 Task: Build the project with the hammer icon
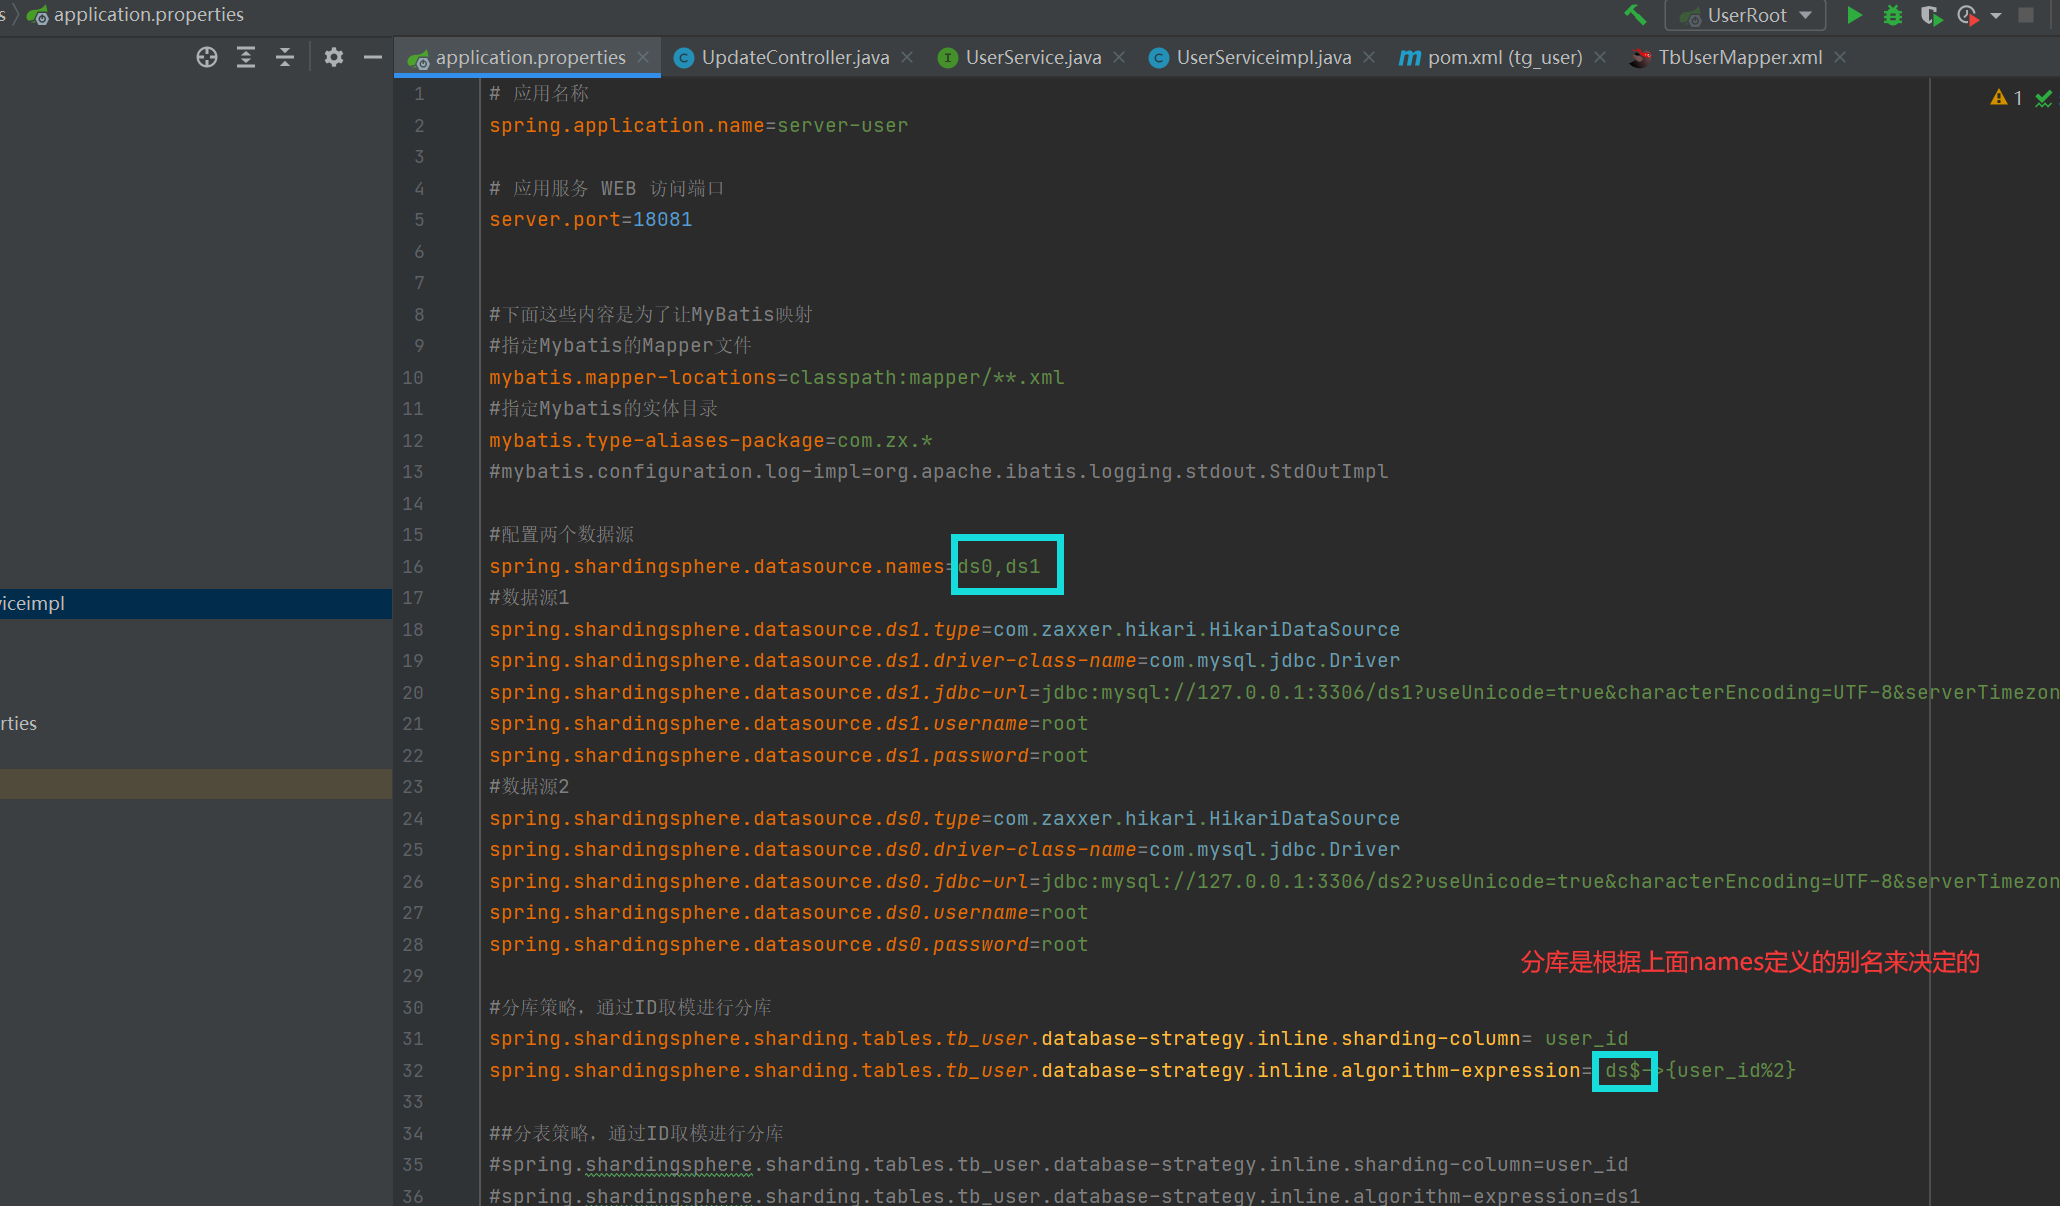point(1635,15)
